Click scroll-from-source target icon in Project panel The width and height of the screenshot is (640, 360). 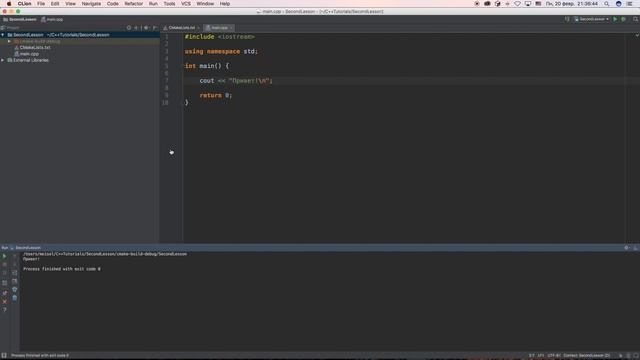129,28
